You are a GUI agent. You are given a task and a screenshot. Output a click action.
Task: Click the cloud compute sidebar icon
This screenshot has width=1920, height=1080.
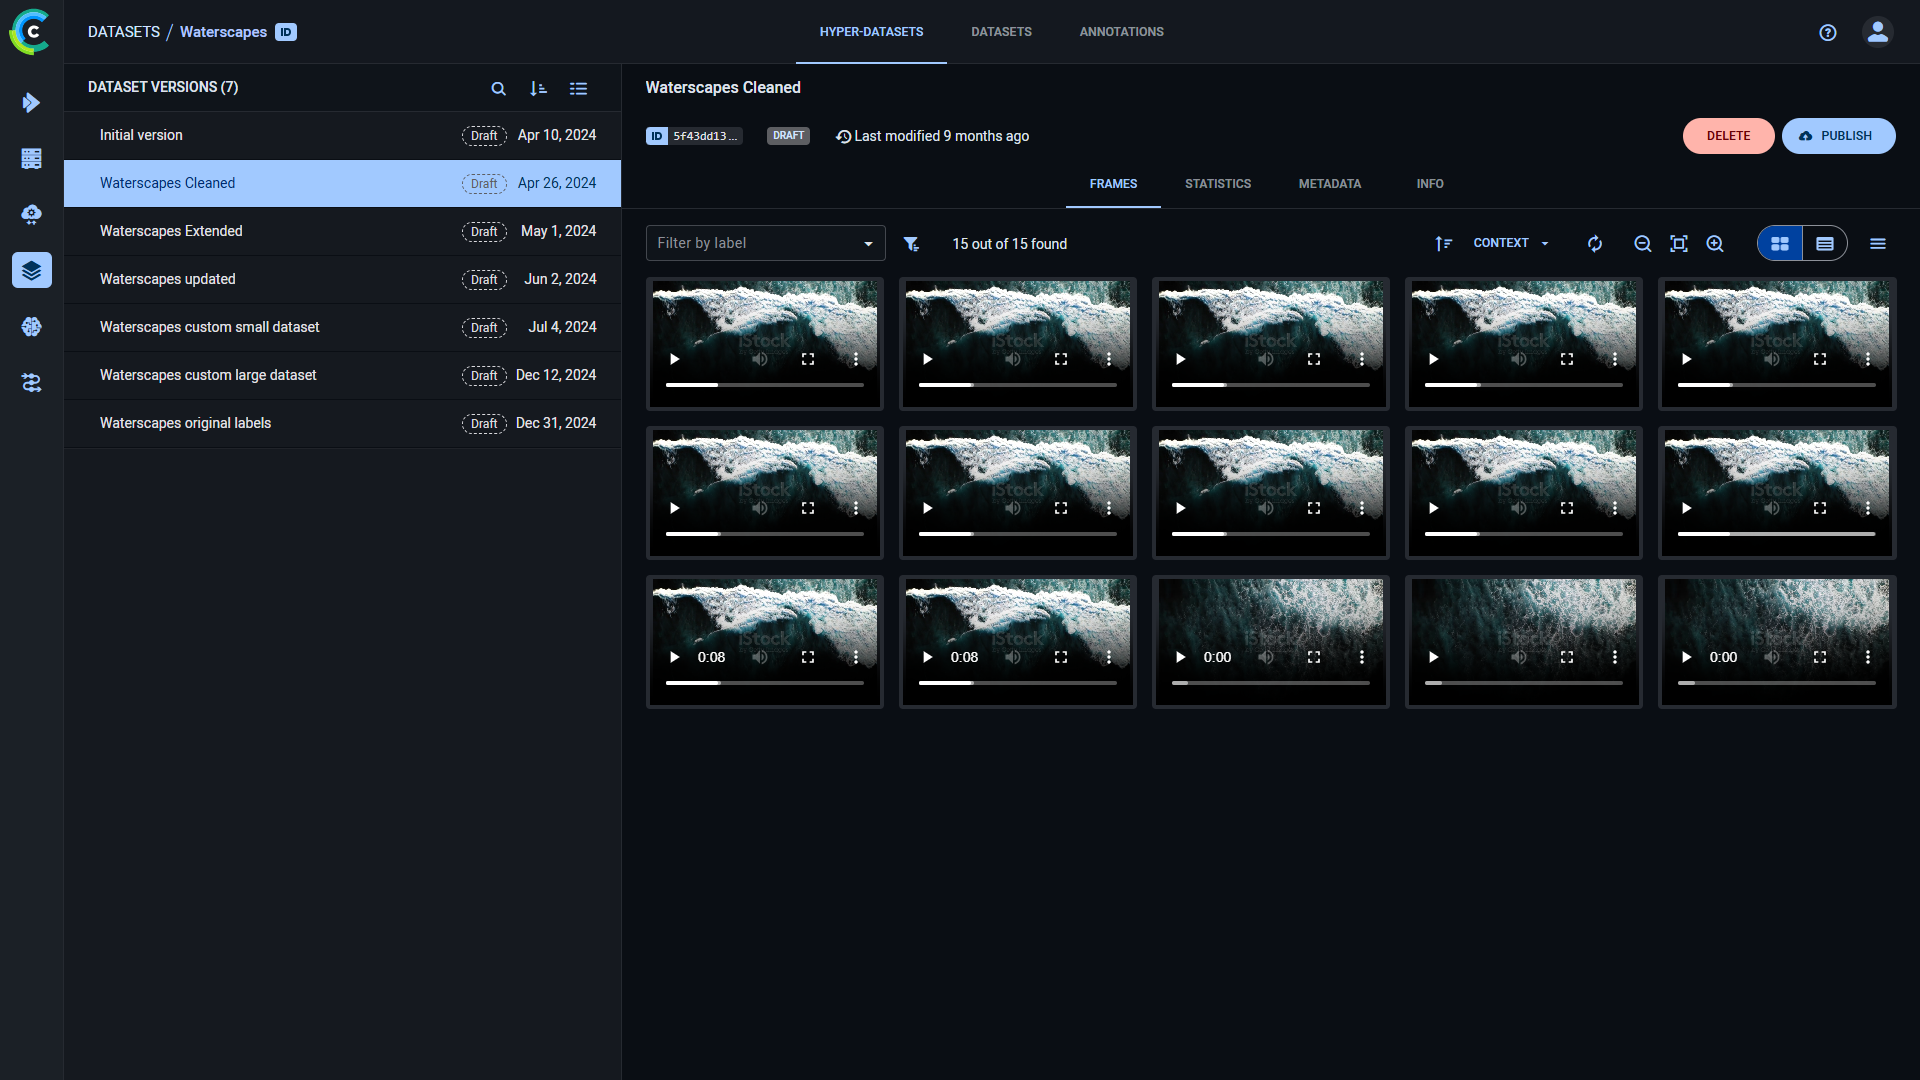tap(32, 214)
